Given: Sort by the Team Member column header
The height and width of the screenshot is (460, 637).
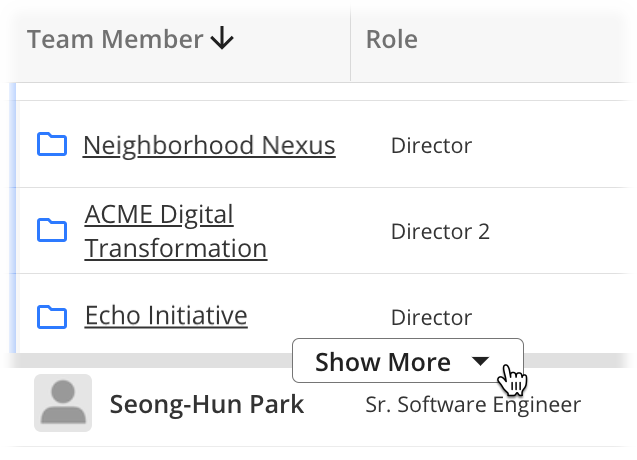Looking at the screenshot, I should pyautogui.click(x=115, y=40).
